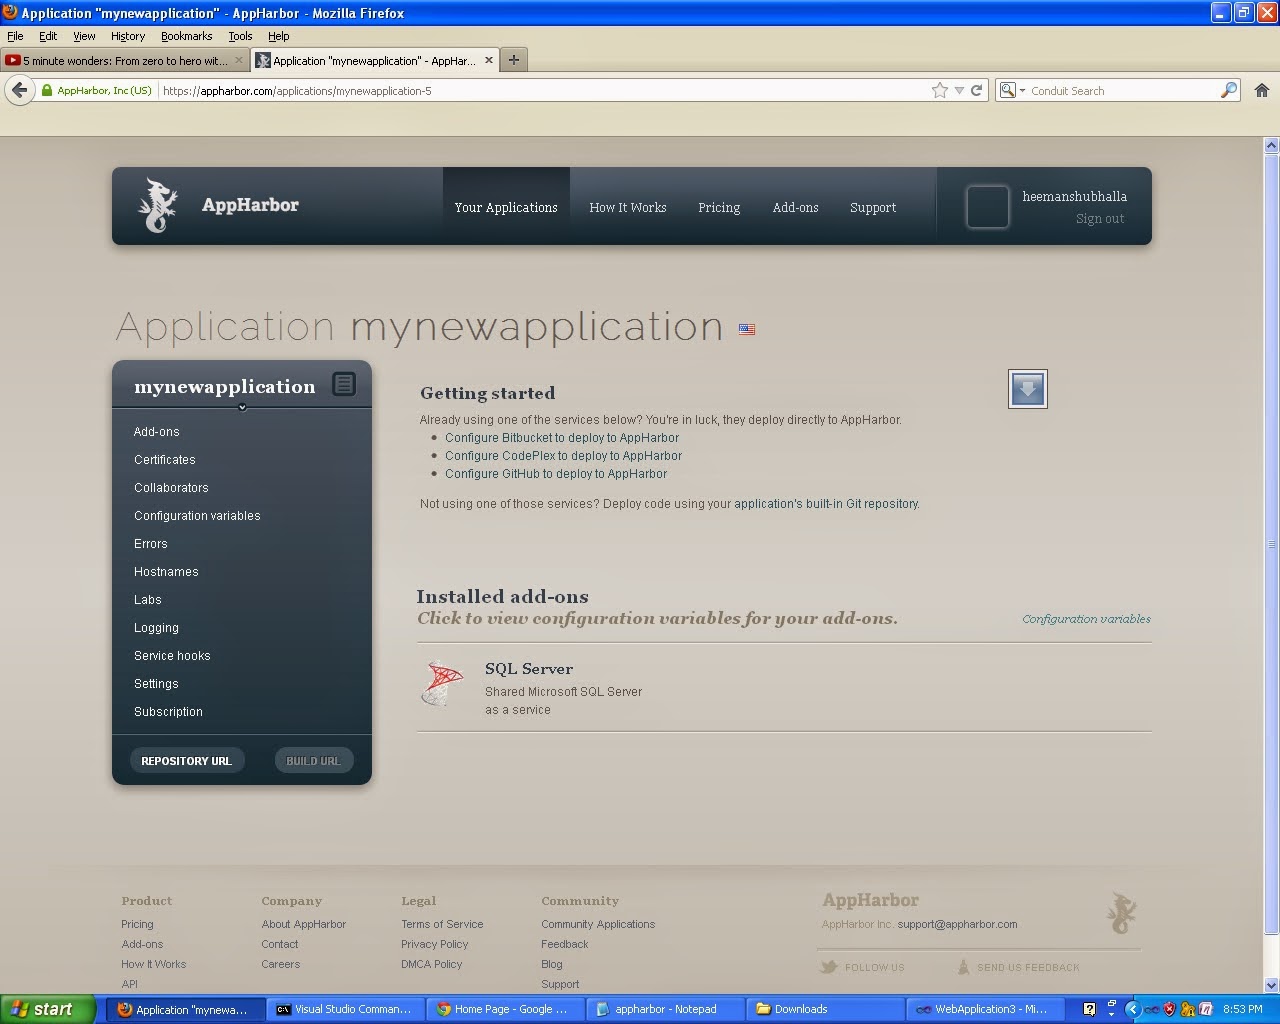Image resolution: width=1280 pixels, height=1024 pixels.
Task: Open the URL history dropdown arrow
Action: (x=959, y=90)
